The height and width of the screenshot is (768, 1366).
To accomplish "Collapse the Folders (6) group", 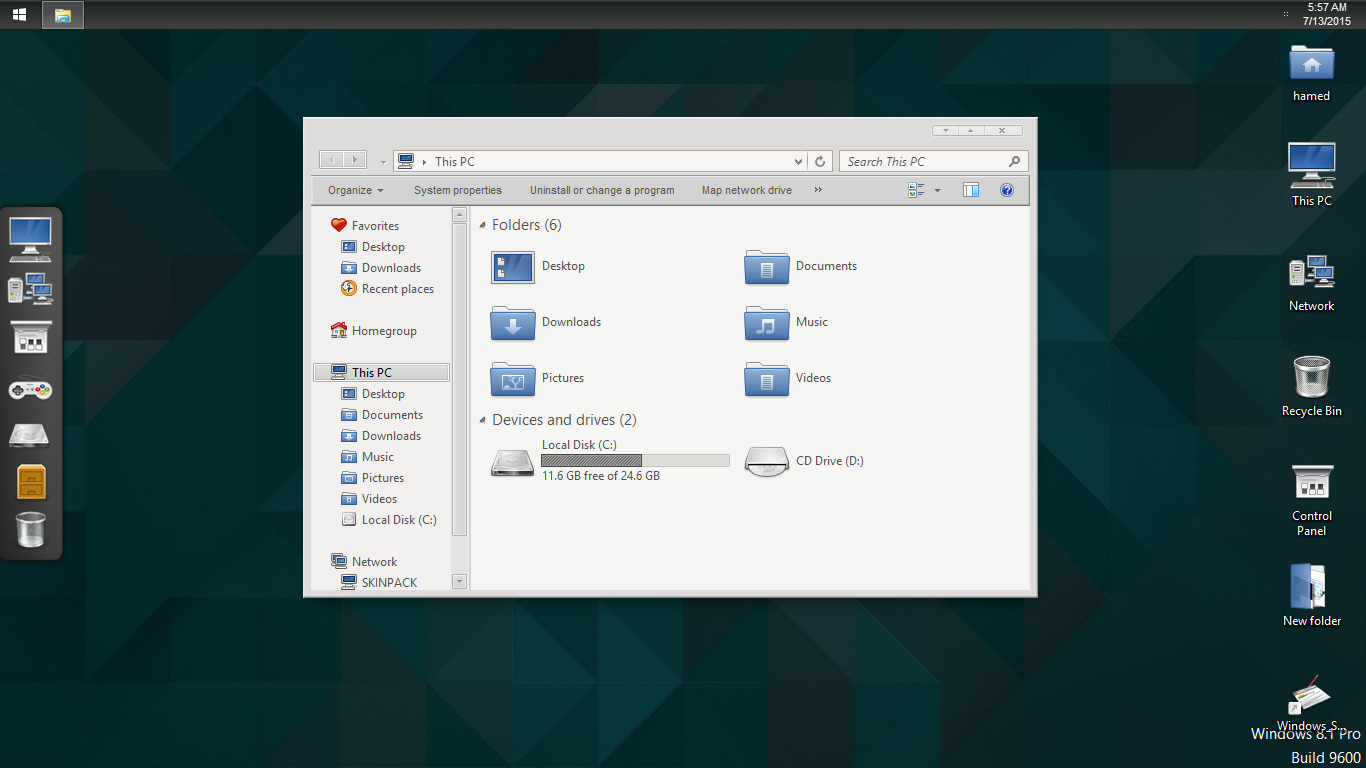I will pyautogui.click(x=483, y=226).
